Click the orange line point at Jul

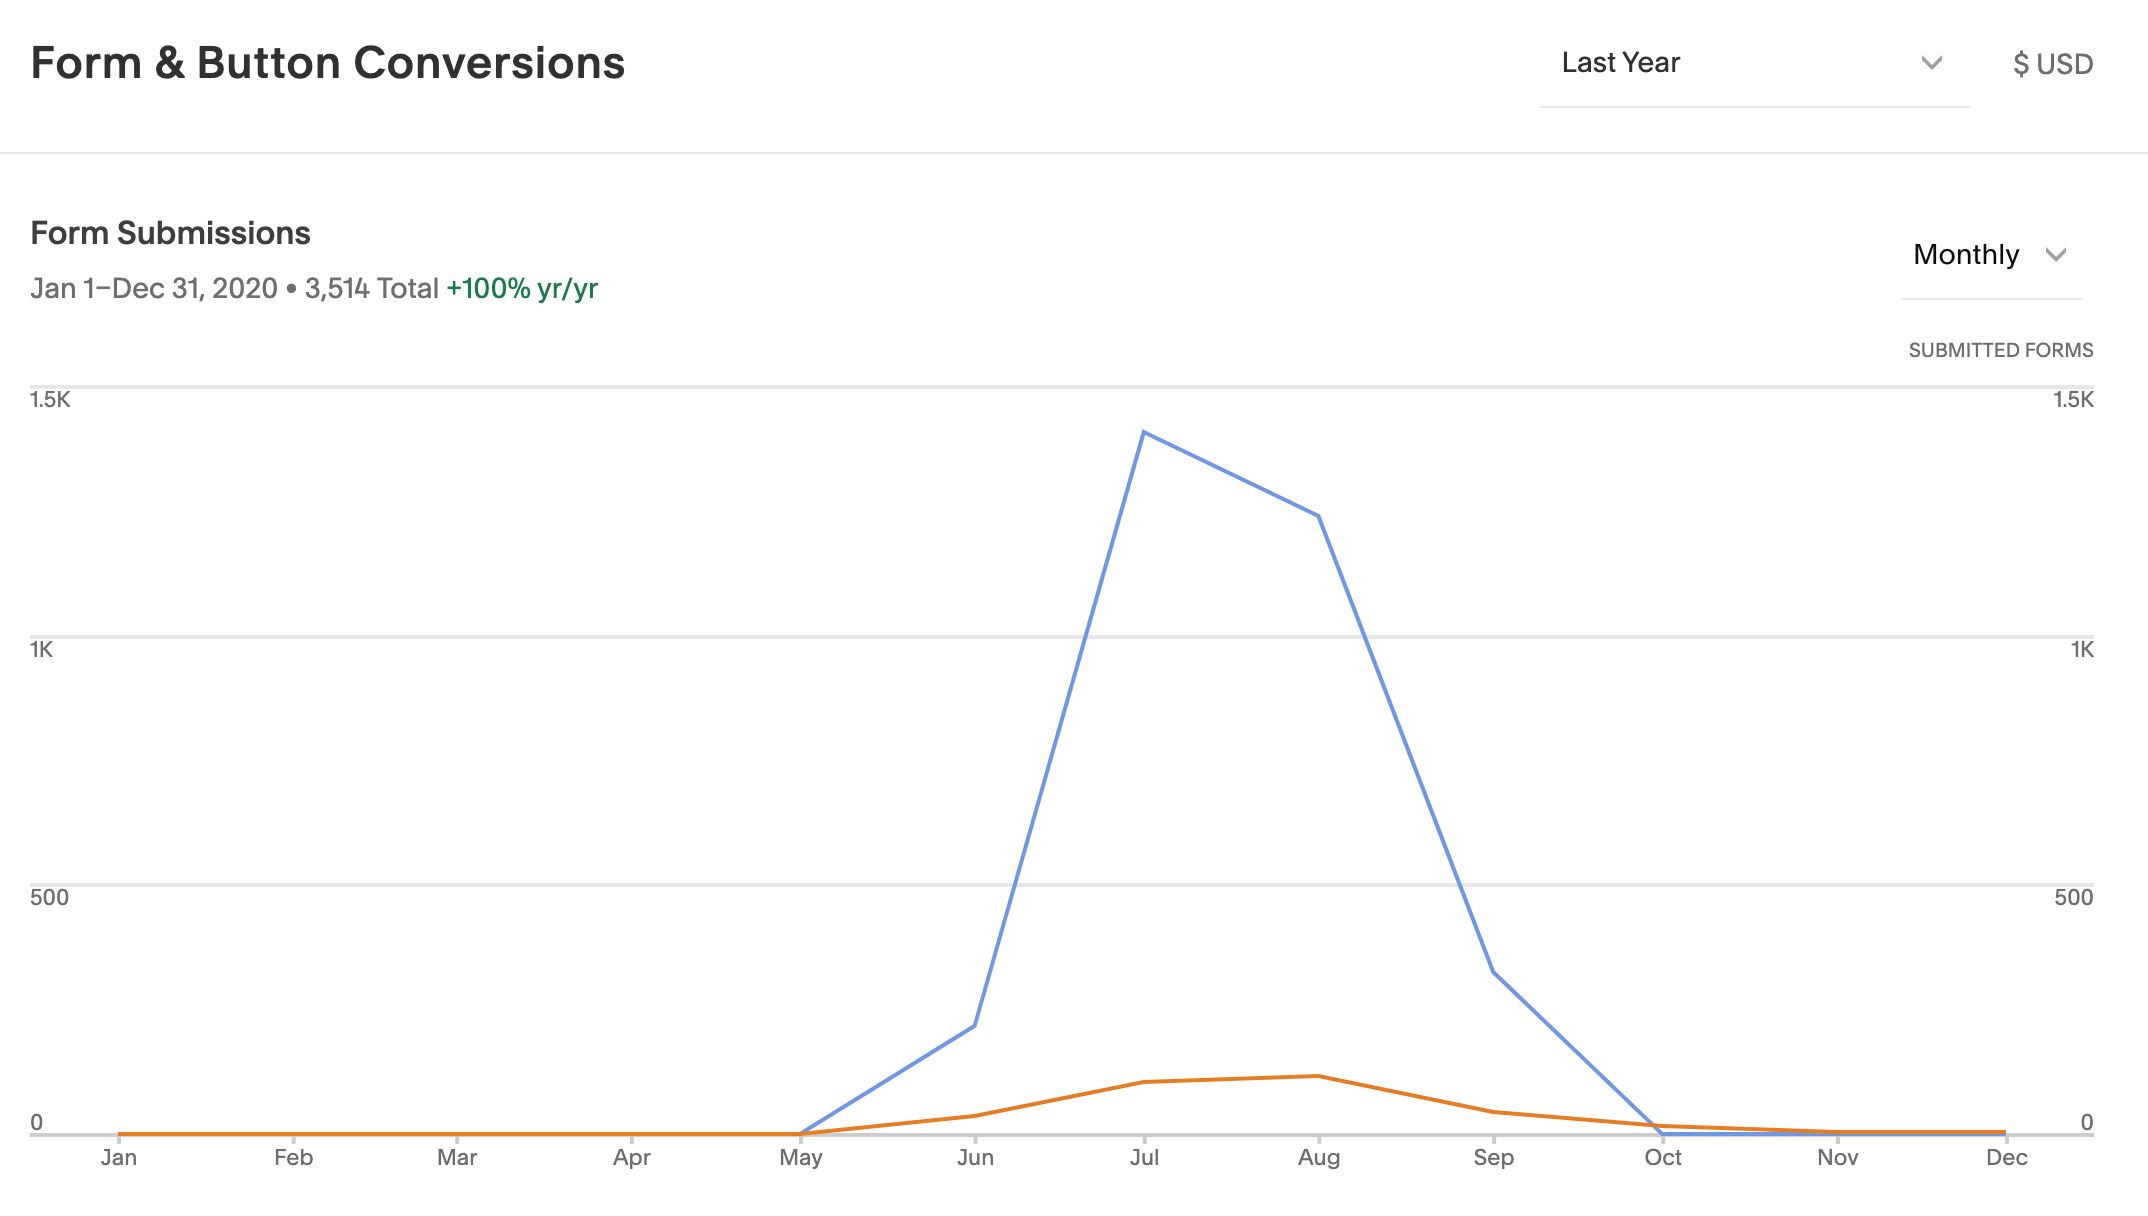pyautogui.click(x=1144, y=1082)
